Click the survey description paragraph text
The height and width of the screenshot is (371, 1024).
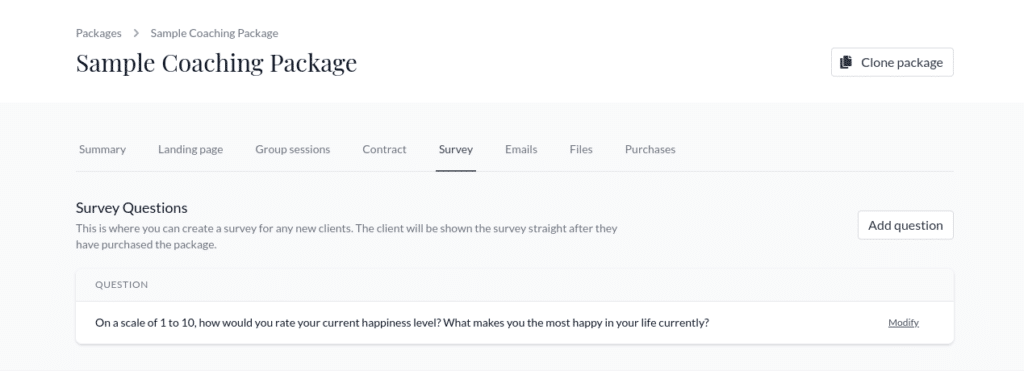click(x=346, y=237)
